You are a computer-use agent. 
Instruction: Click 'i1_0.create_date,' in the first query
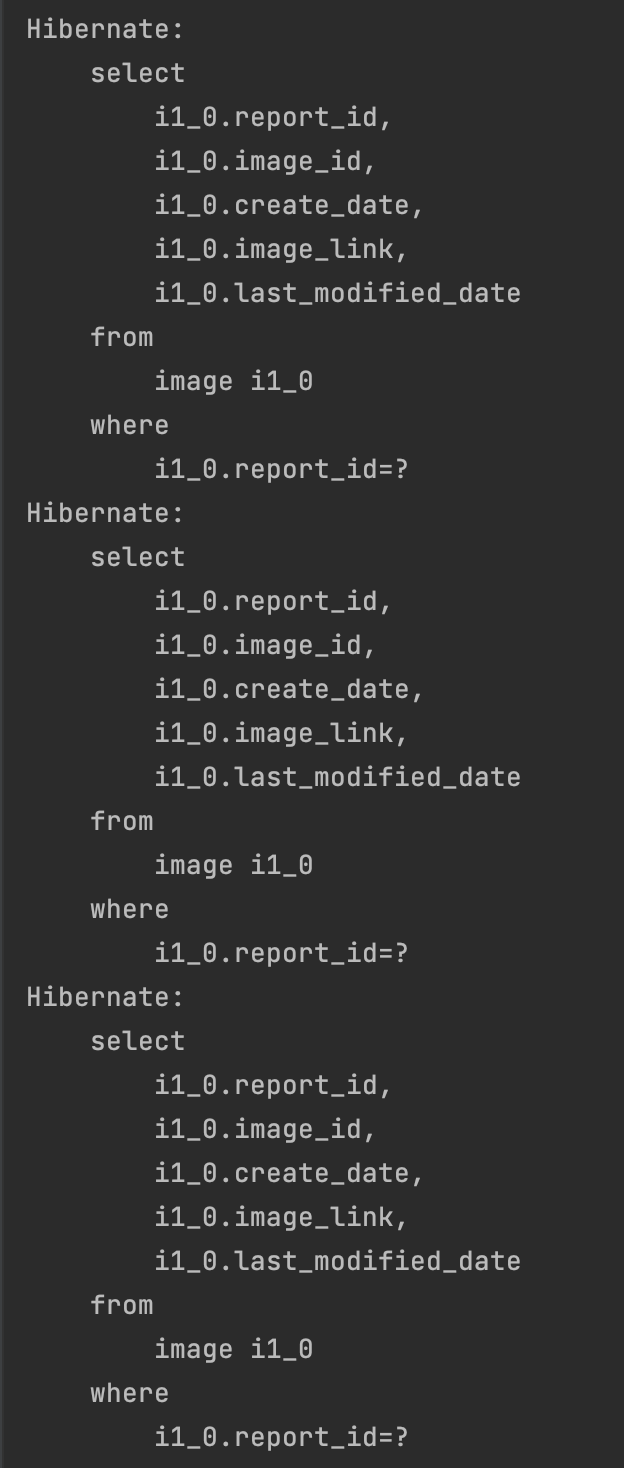click(x=289, y=205)
